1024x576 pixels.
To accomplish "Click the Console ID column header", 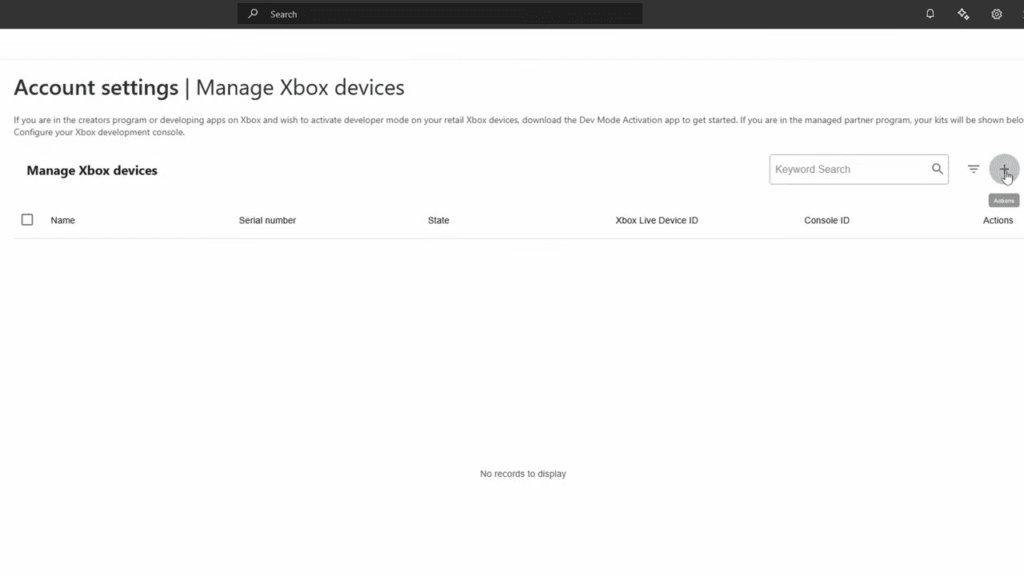I will [x=826, y=220].
